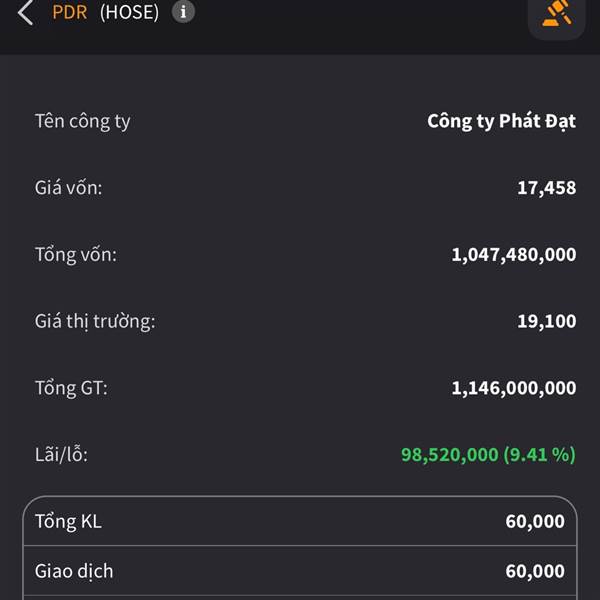This screenshot has height=600, width=600.
Task: Tap the Giá vốn value 17,458
Action: [x=546, y=188]
